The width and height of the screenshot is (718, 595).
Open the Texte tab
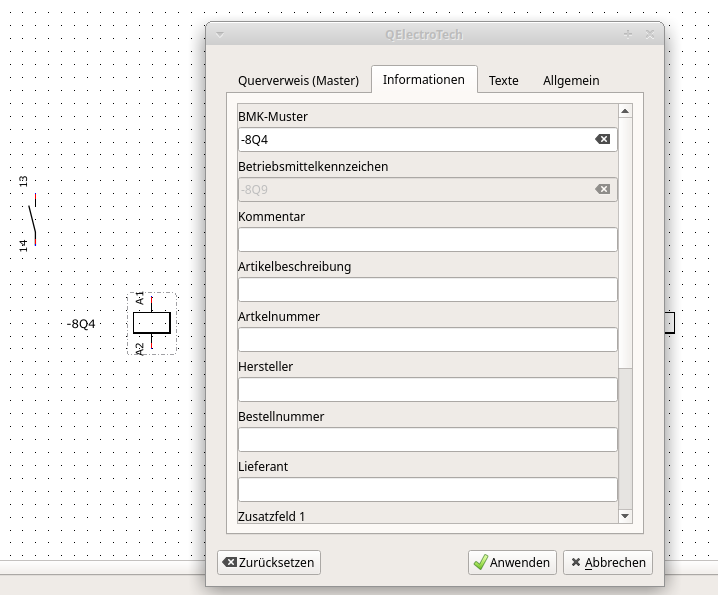tap(503, 80)
